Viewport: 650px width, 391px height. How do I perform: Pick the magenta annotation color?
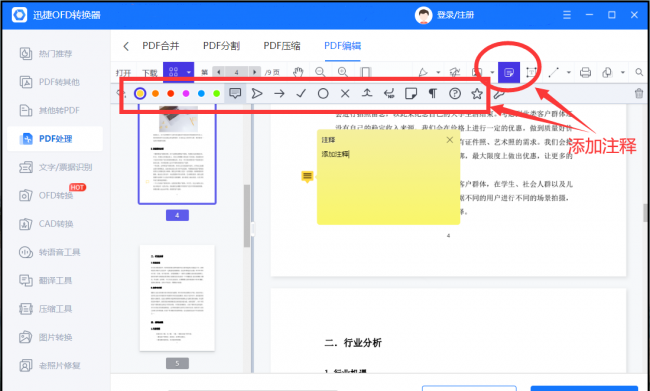pos(186,94)
